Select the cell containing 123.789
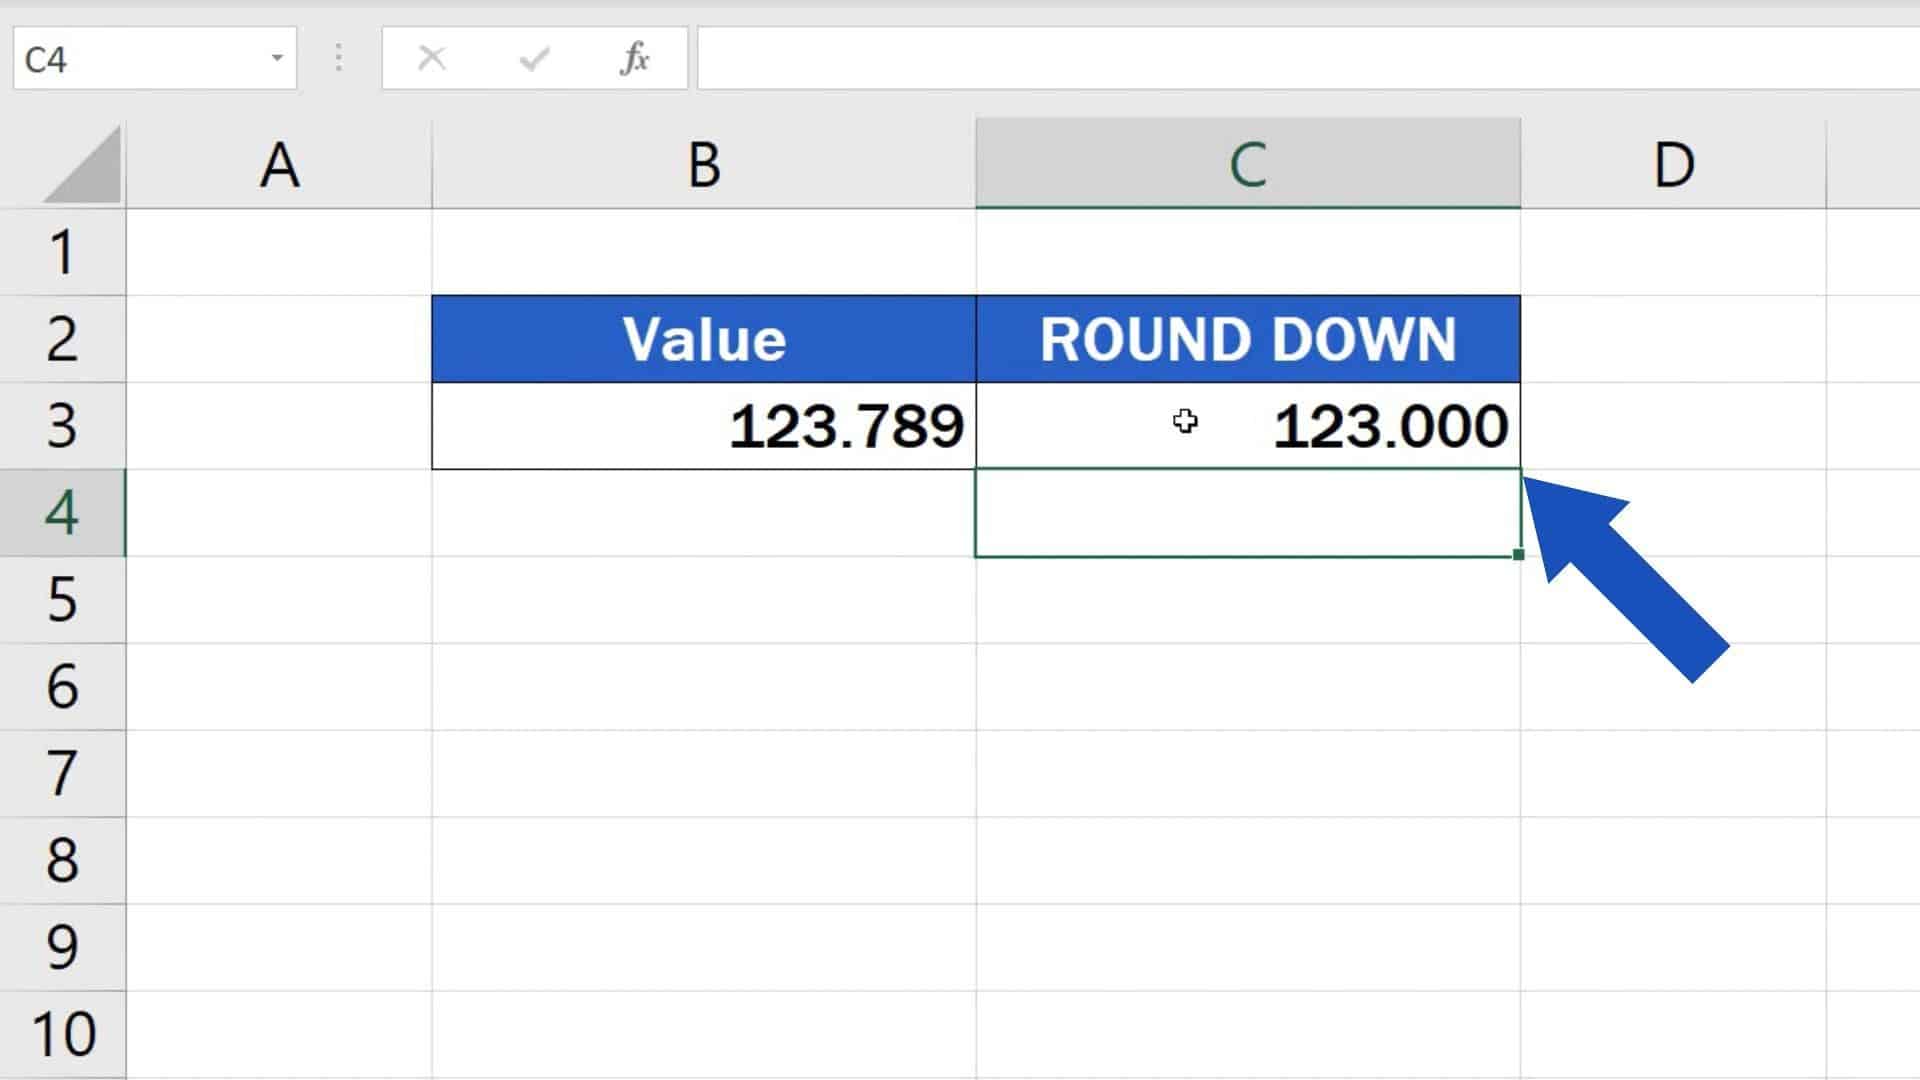 coord(703,425)
